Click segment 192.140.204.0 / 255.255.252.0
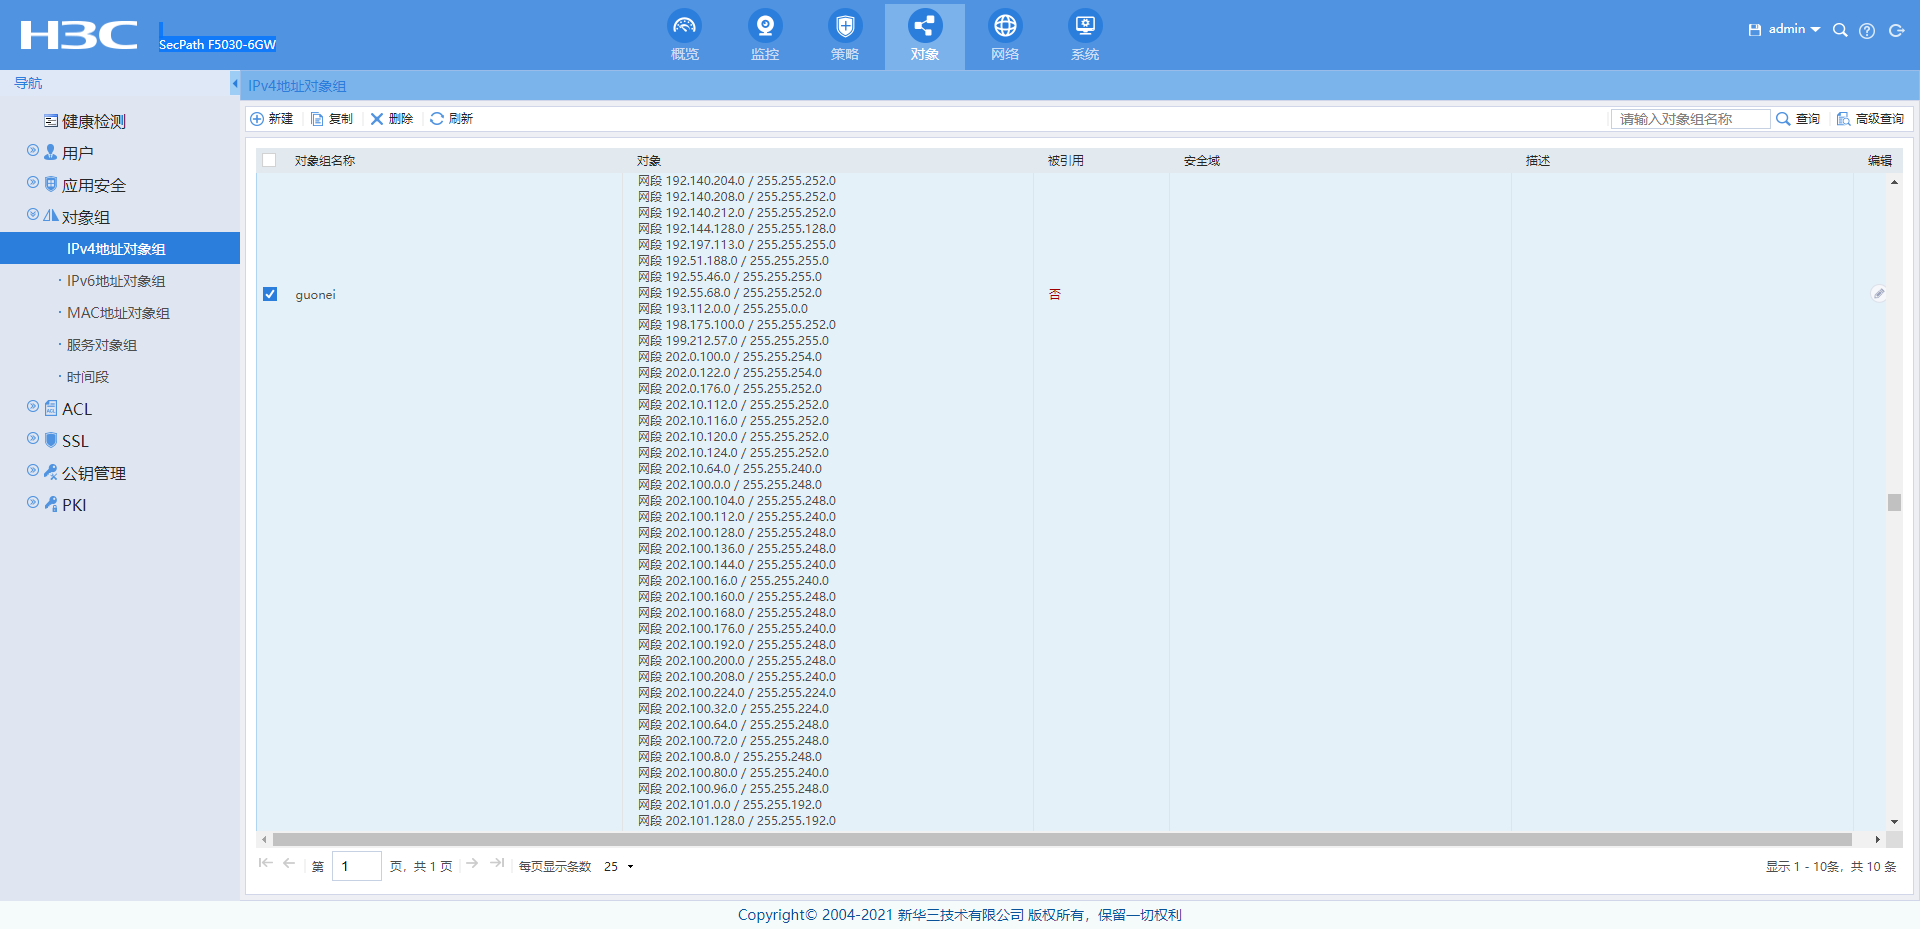Screen dimensions: 1920x929 (x=737, y=181)
